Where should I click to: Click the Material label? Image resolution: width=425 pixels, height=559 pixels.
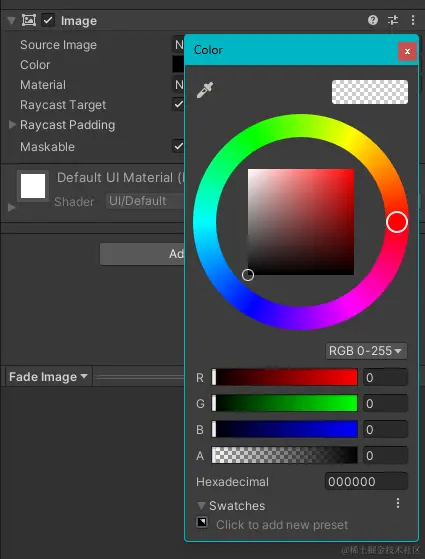click(43, 85)
